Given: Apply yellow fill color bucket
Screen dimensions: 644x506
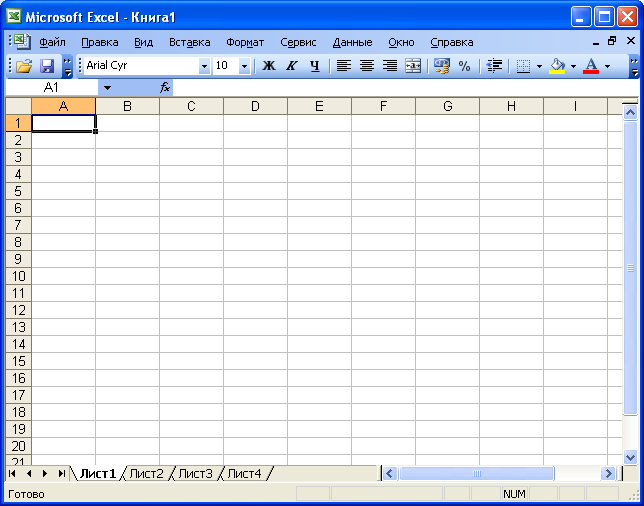Looking at the screenshot, I should click(557, 66).
